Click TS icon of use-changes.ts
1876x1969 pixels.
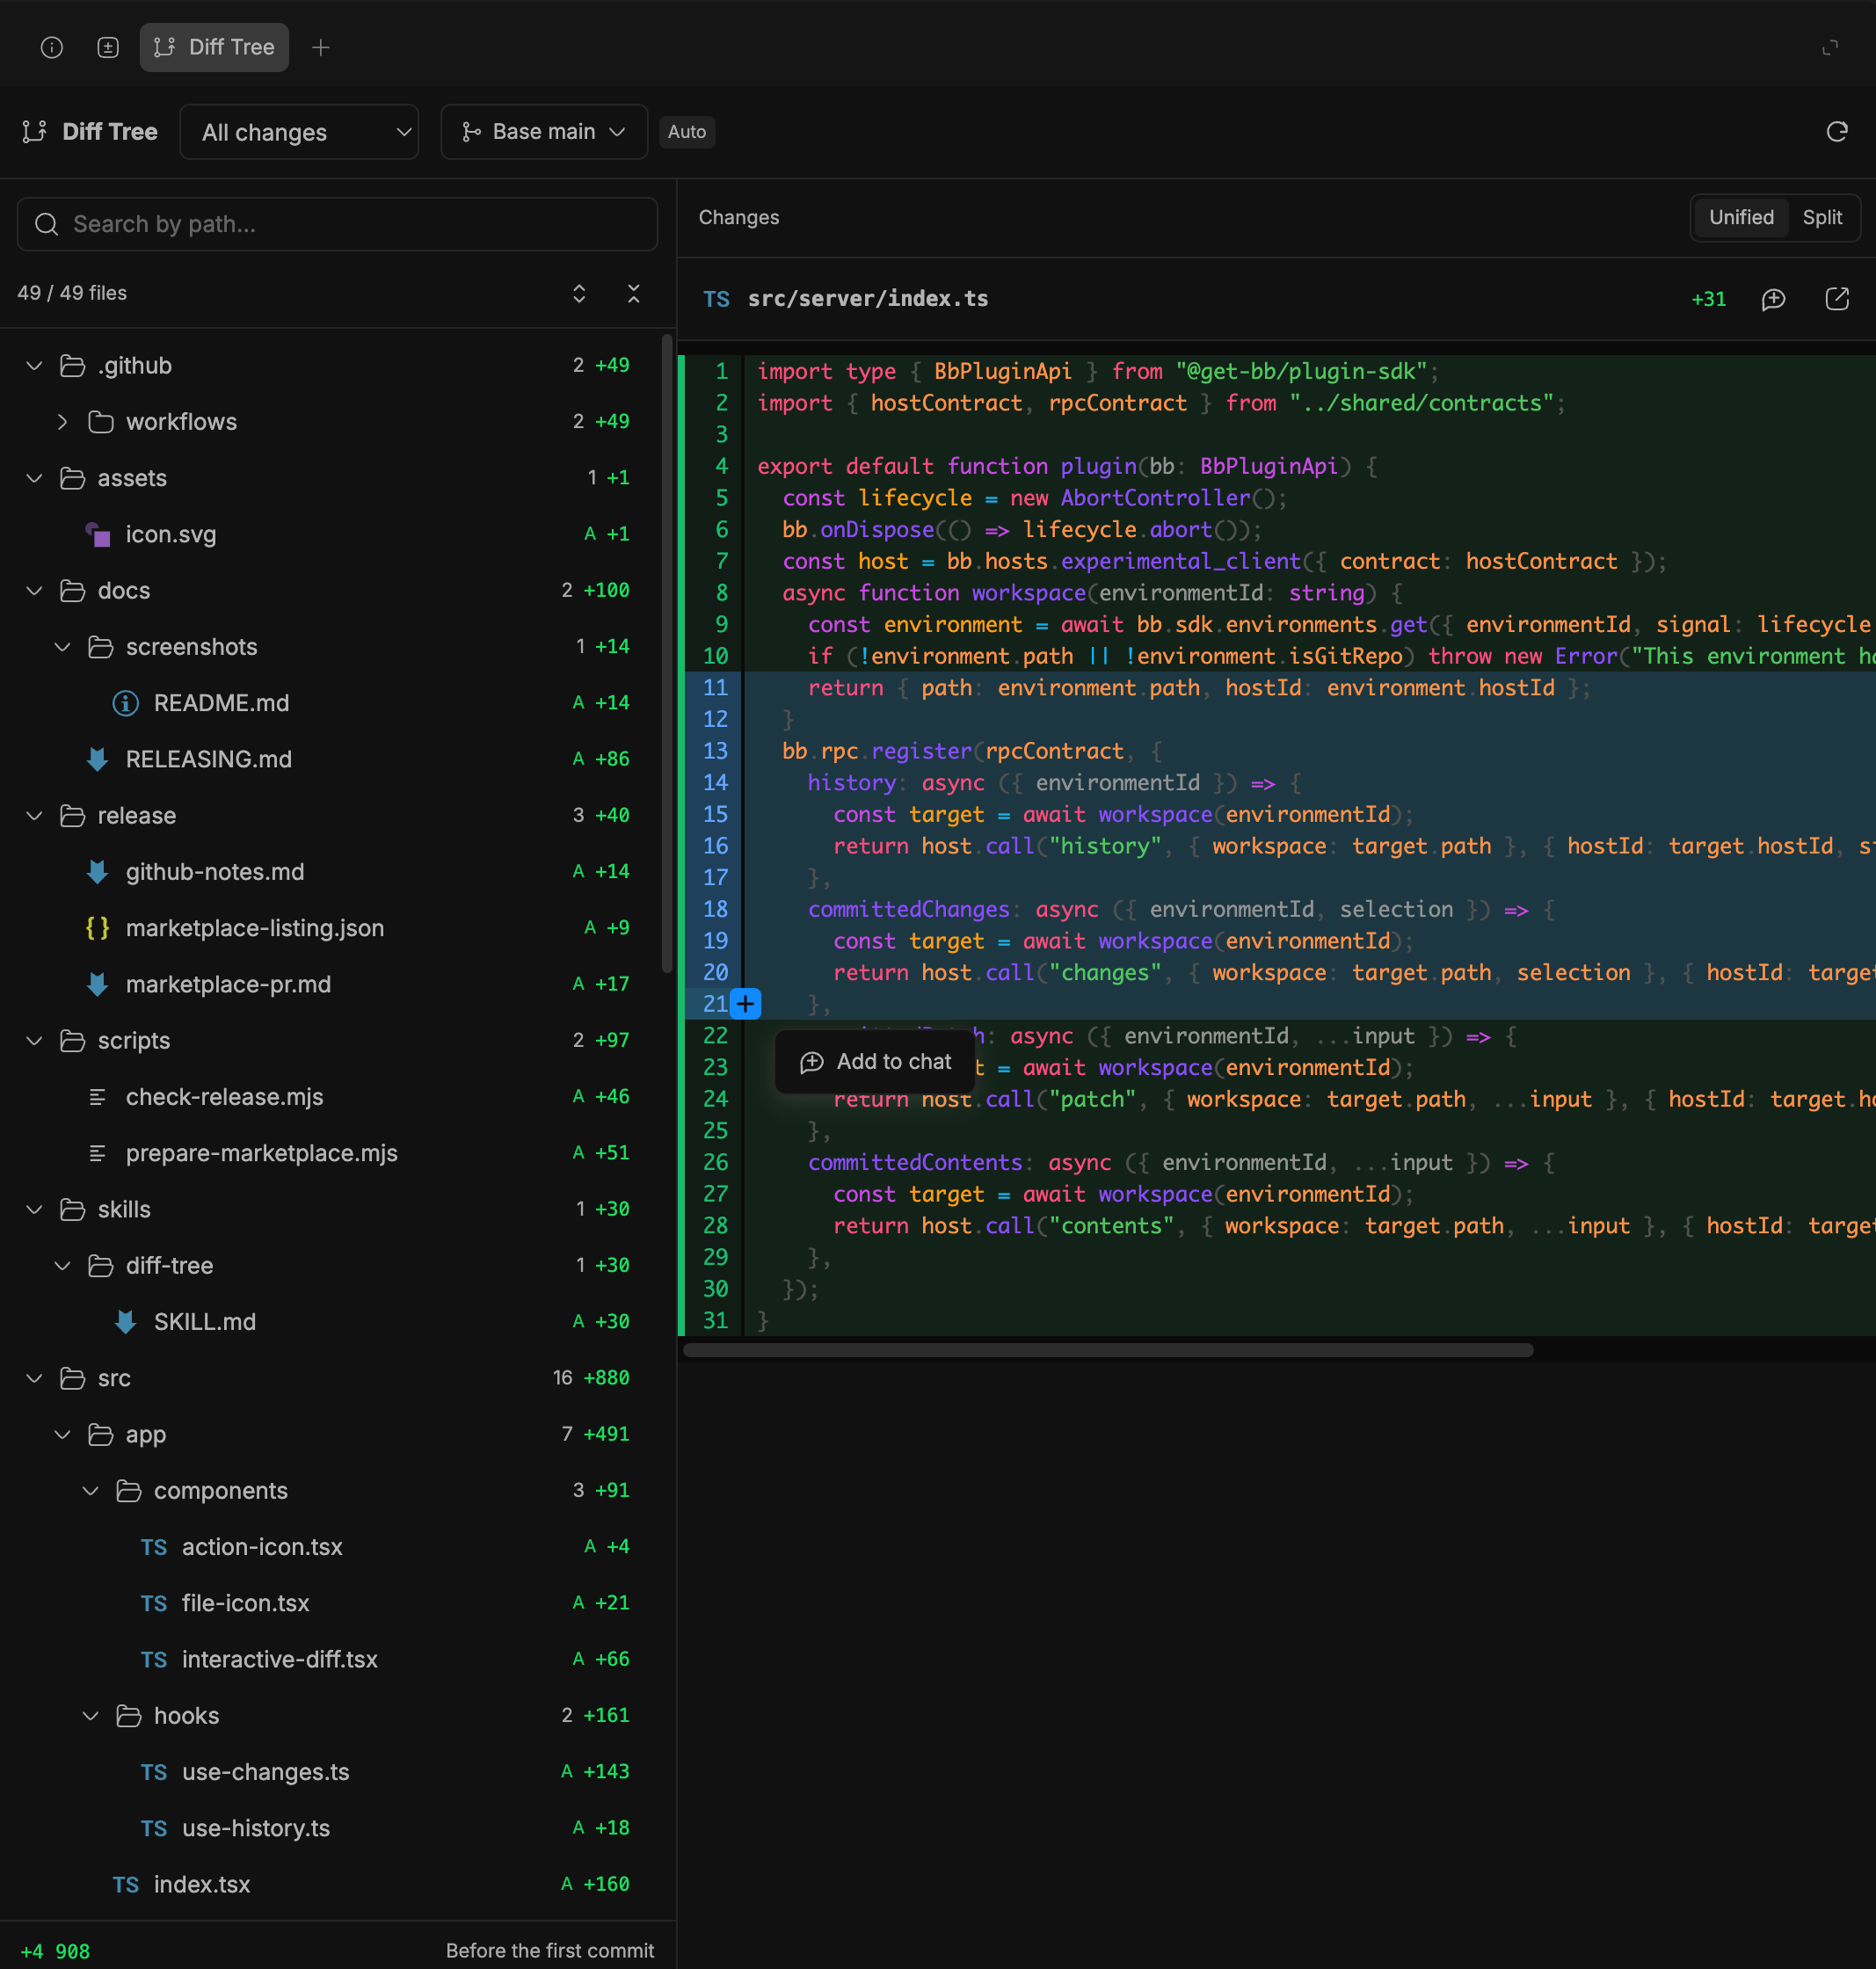(x=154, y=1772)
